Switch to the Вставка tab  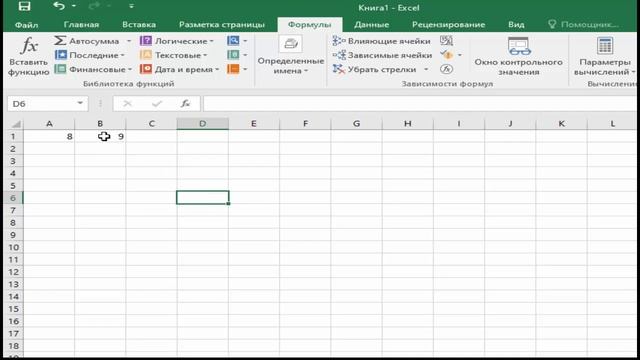139,24
